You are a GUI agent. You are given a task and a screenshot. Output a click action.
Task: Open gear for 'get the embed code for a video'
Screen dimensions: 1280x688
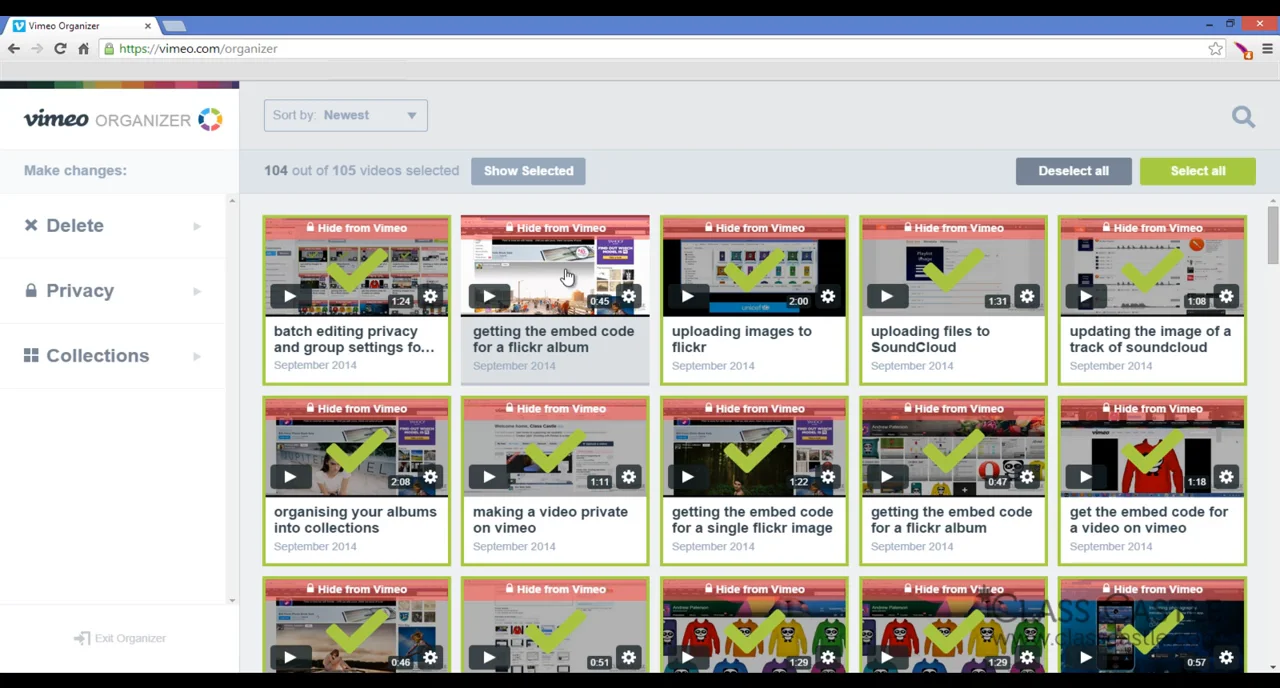pyautogui.click(x=1226, y=477)
